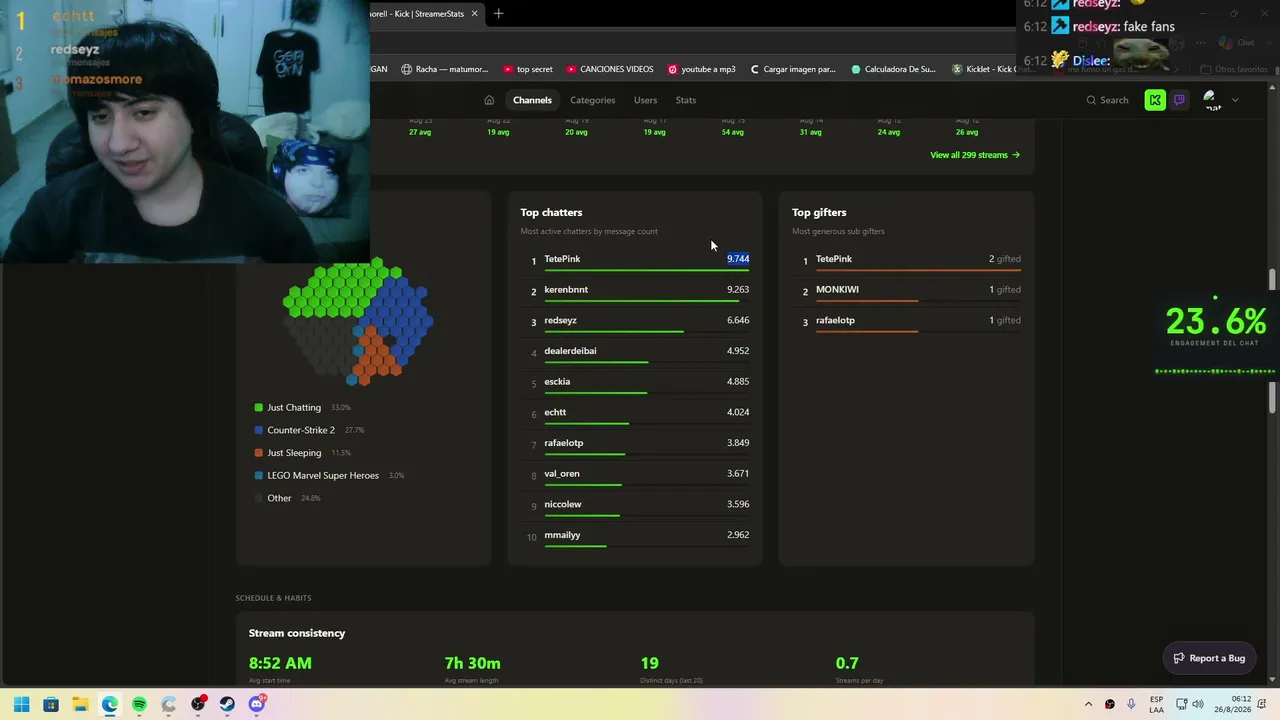Go to the StreamerStats home icon
This screenshot has width=1280, height=720.
(x=489, y=100)
